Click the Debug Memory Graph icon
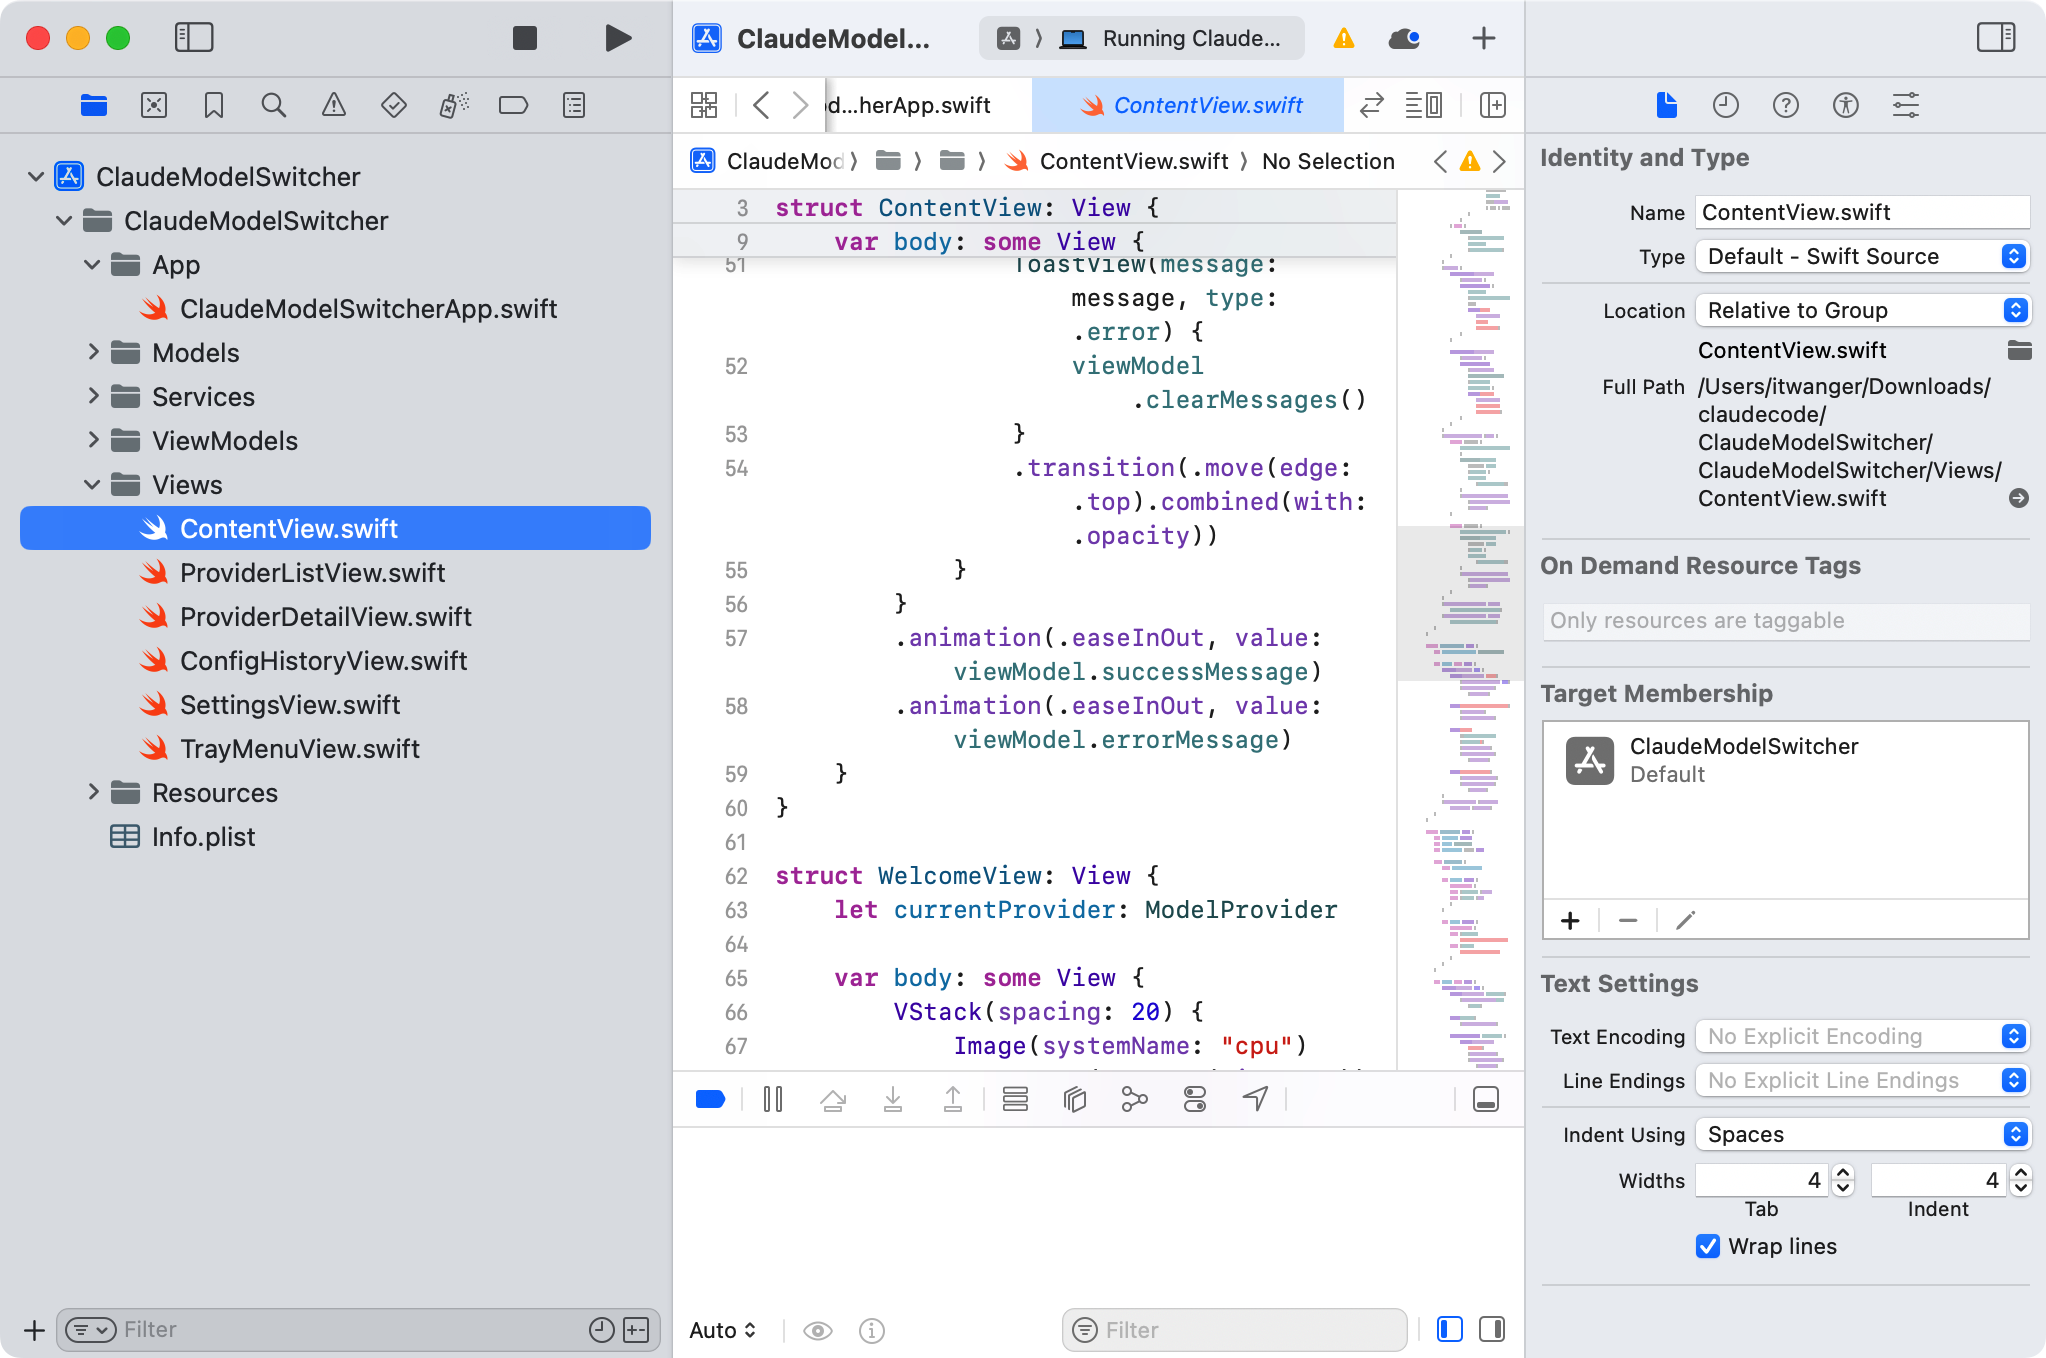The height and width of the screenshot is (1358, 2046). (1134, 1100)
